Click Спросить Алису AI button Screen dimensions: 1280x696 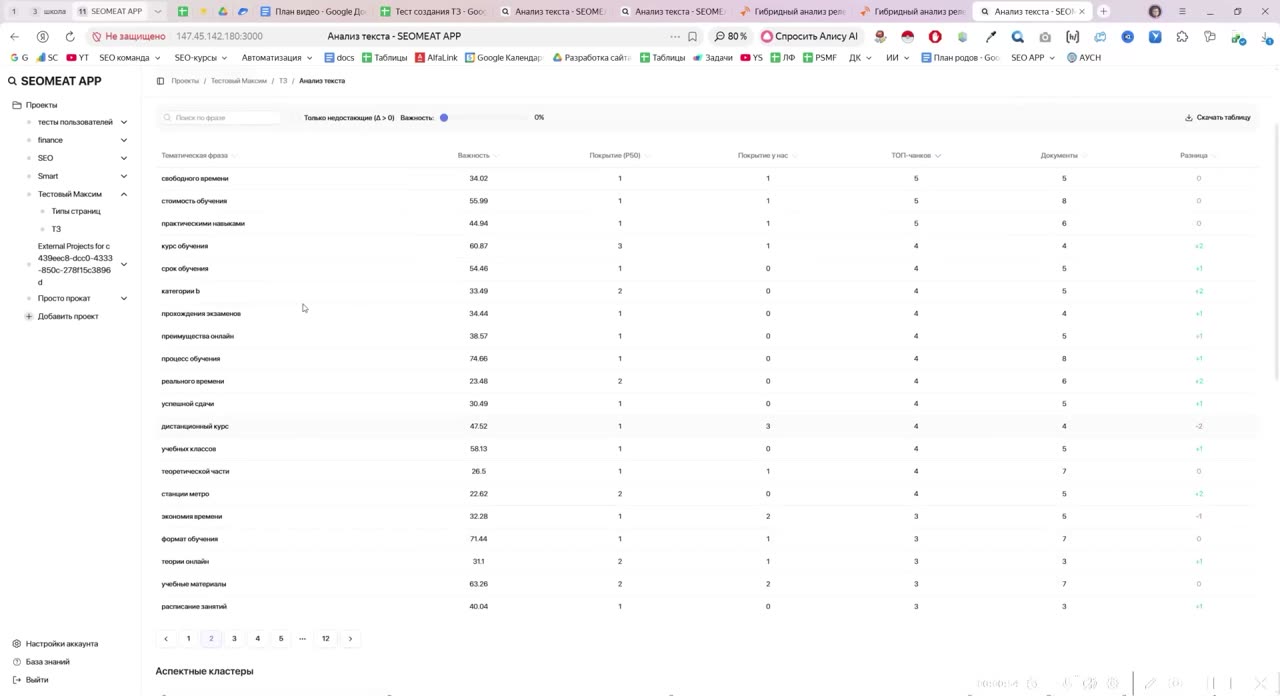coord(809,36)
